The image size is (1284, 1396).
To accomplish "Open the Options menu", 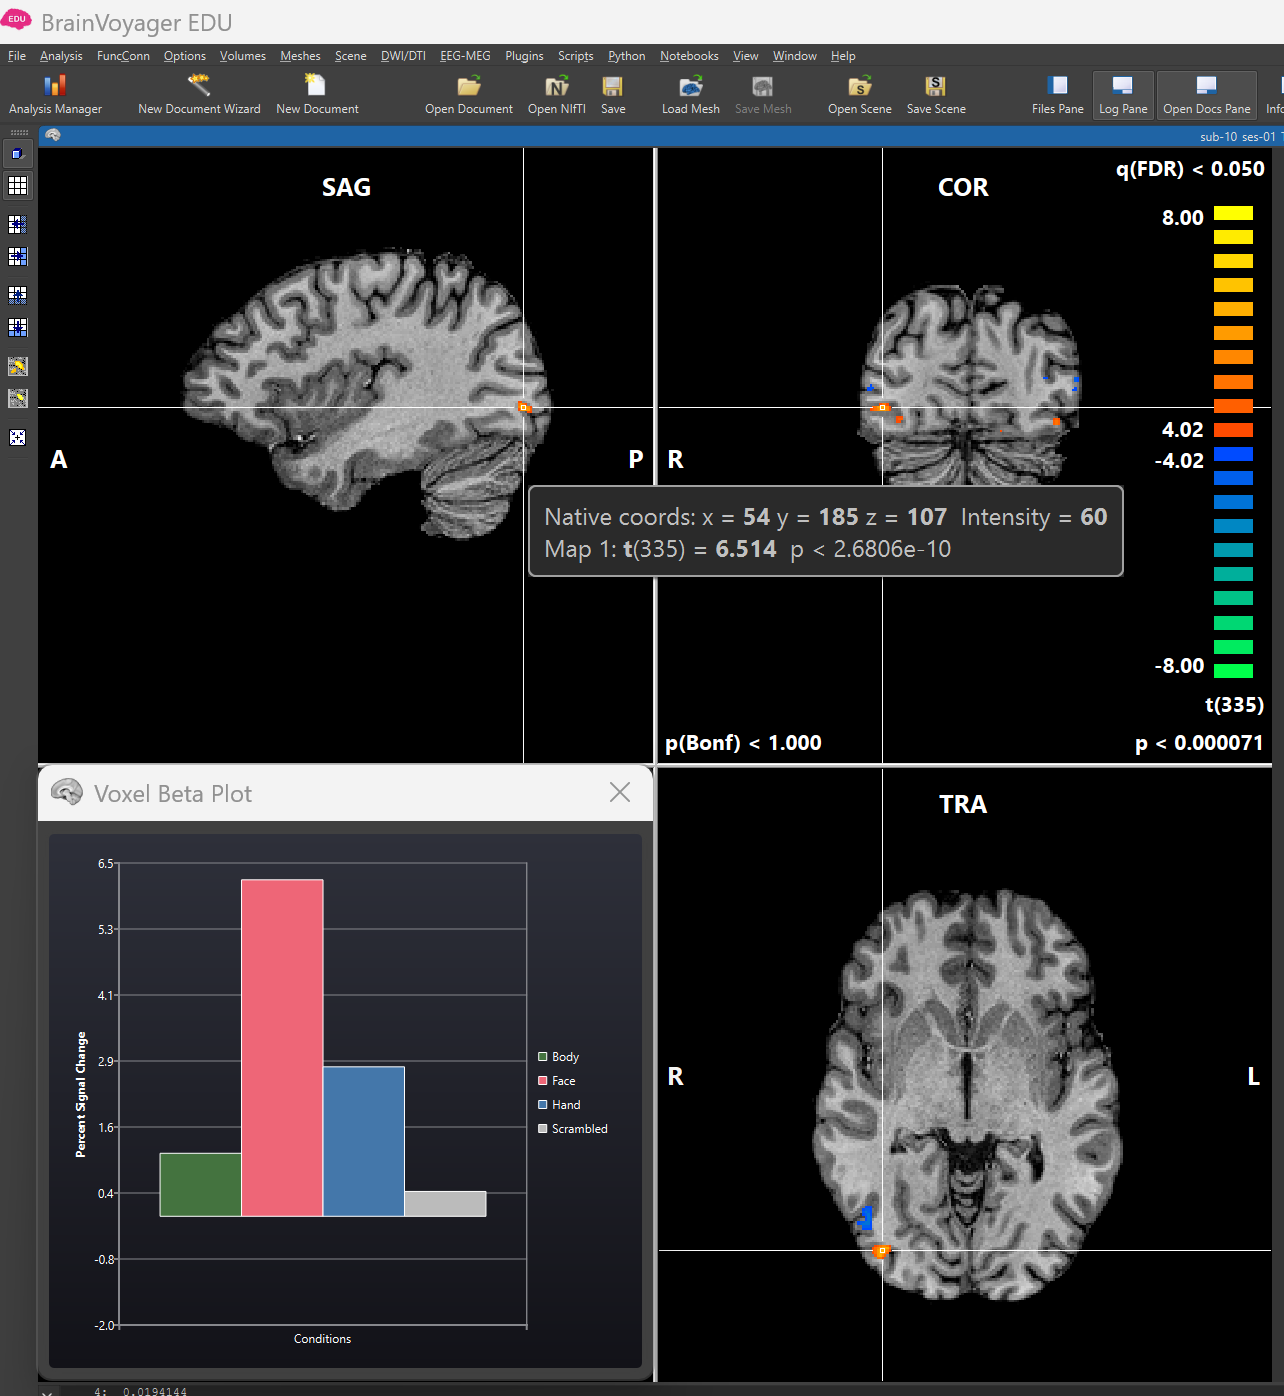I will (x=185, y=56).
